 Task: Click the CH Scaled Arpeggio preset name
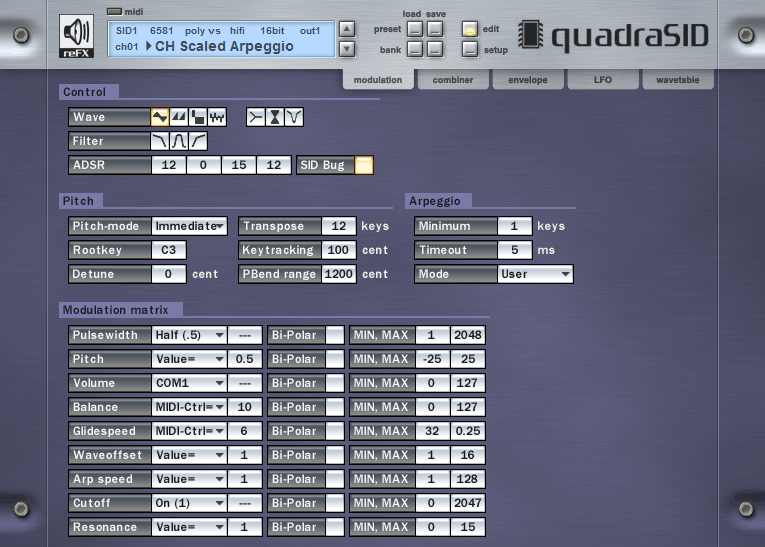pos(224,46)
